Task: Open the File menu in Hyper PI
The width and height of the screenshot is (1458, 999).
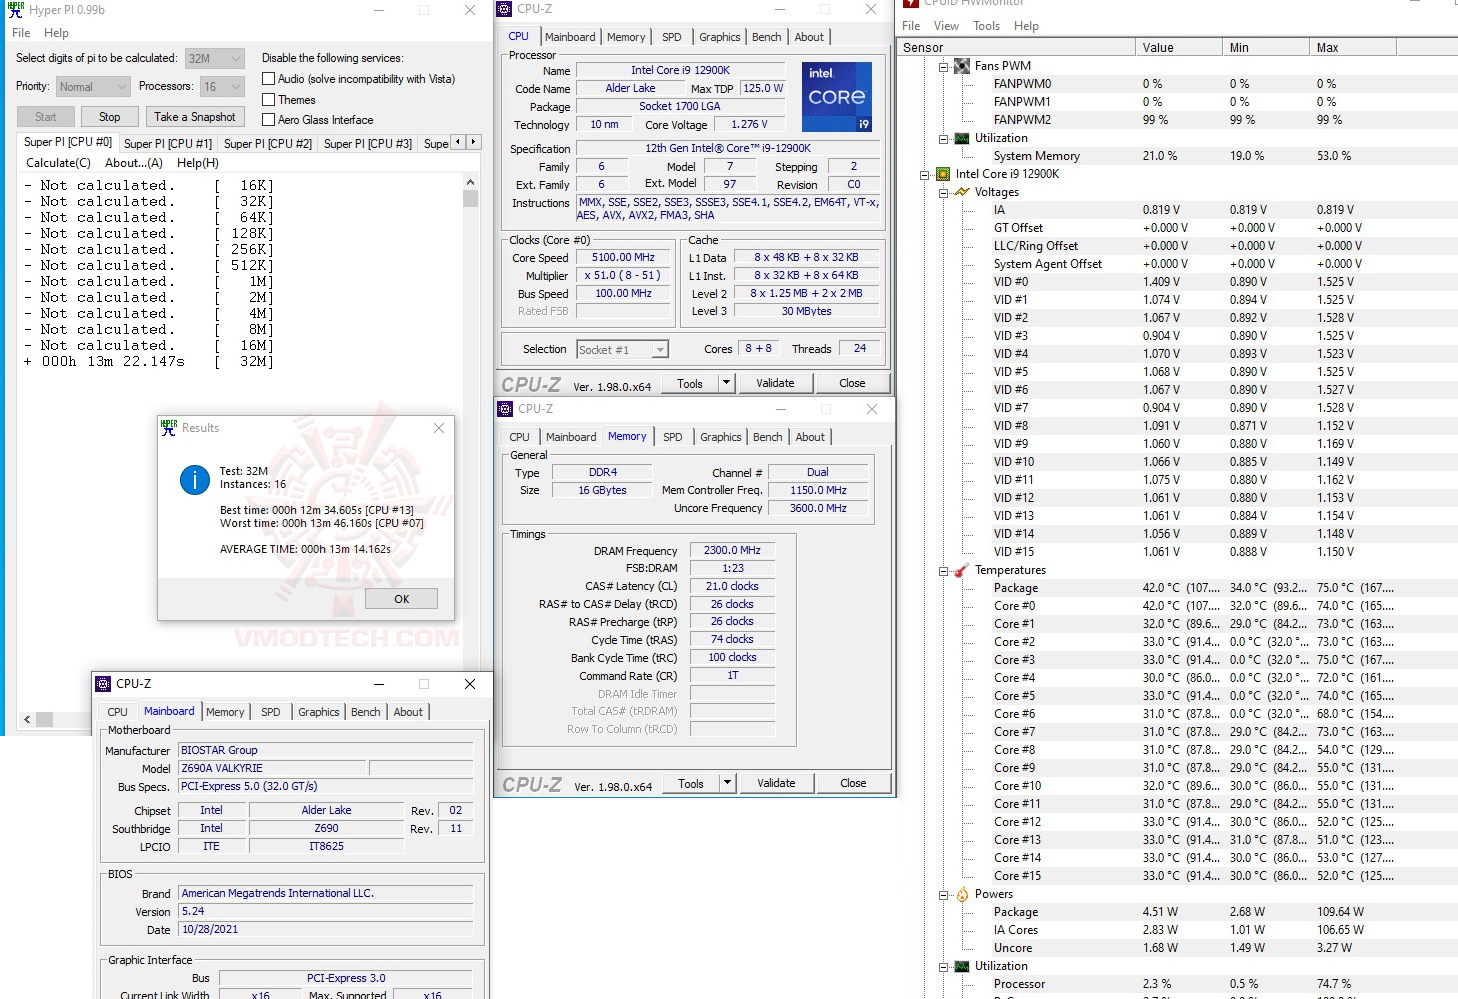Action: [x=21, y=33]
